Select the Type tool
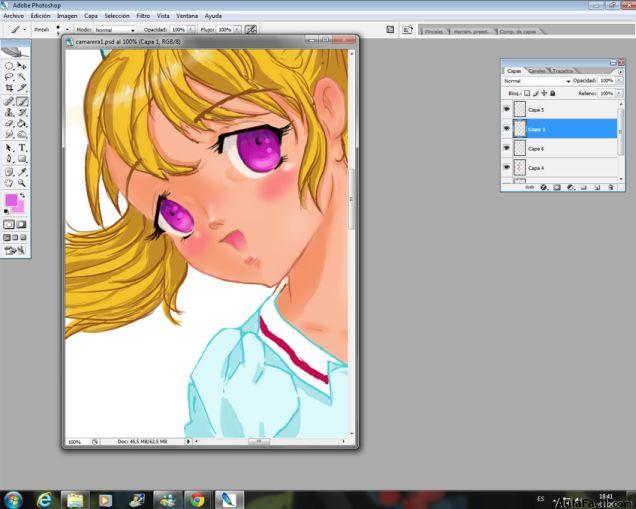 tap(22, 148)
